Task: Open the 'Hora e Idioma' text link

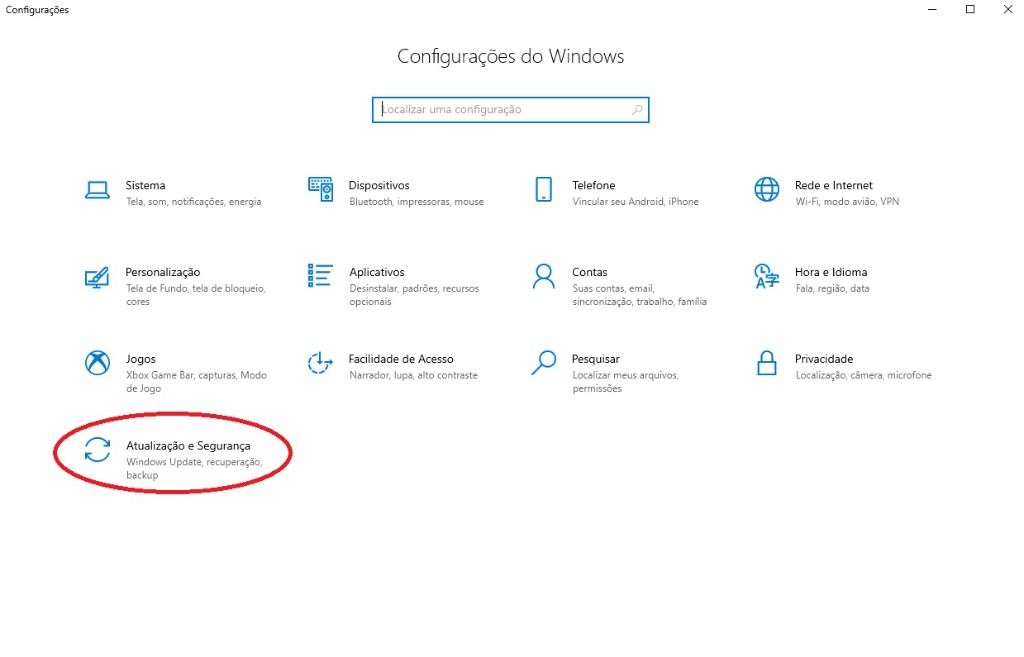Action: 830,272
